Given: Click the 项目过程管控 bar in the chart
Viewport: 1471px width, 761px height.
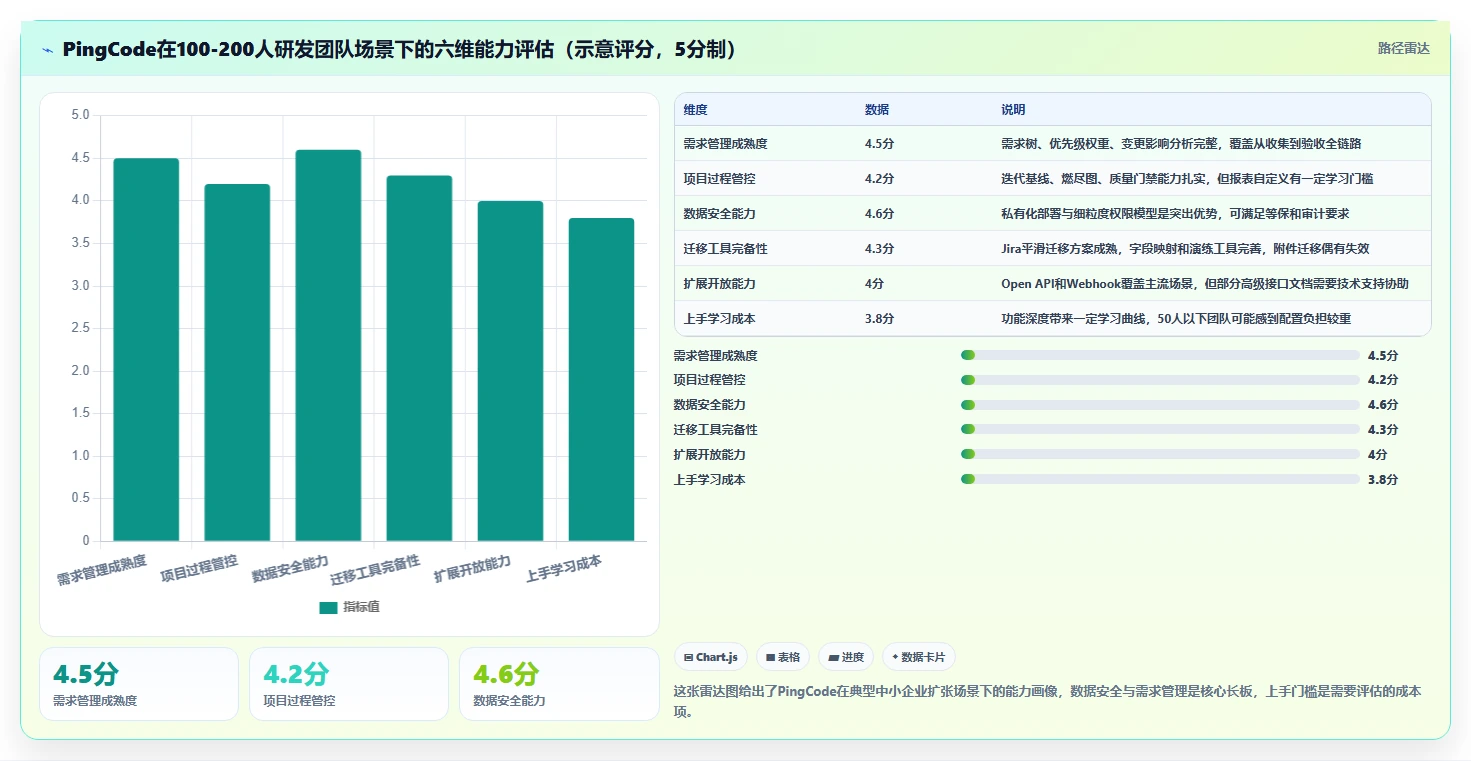Looking at the screenshot, I should point(237,363).
